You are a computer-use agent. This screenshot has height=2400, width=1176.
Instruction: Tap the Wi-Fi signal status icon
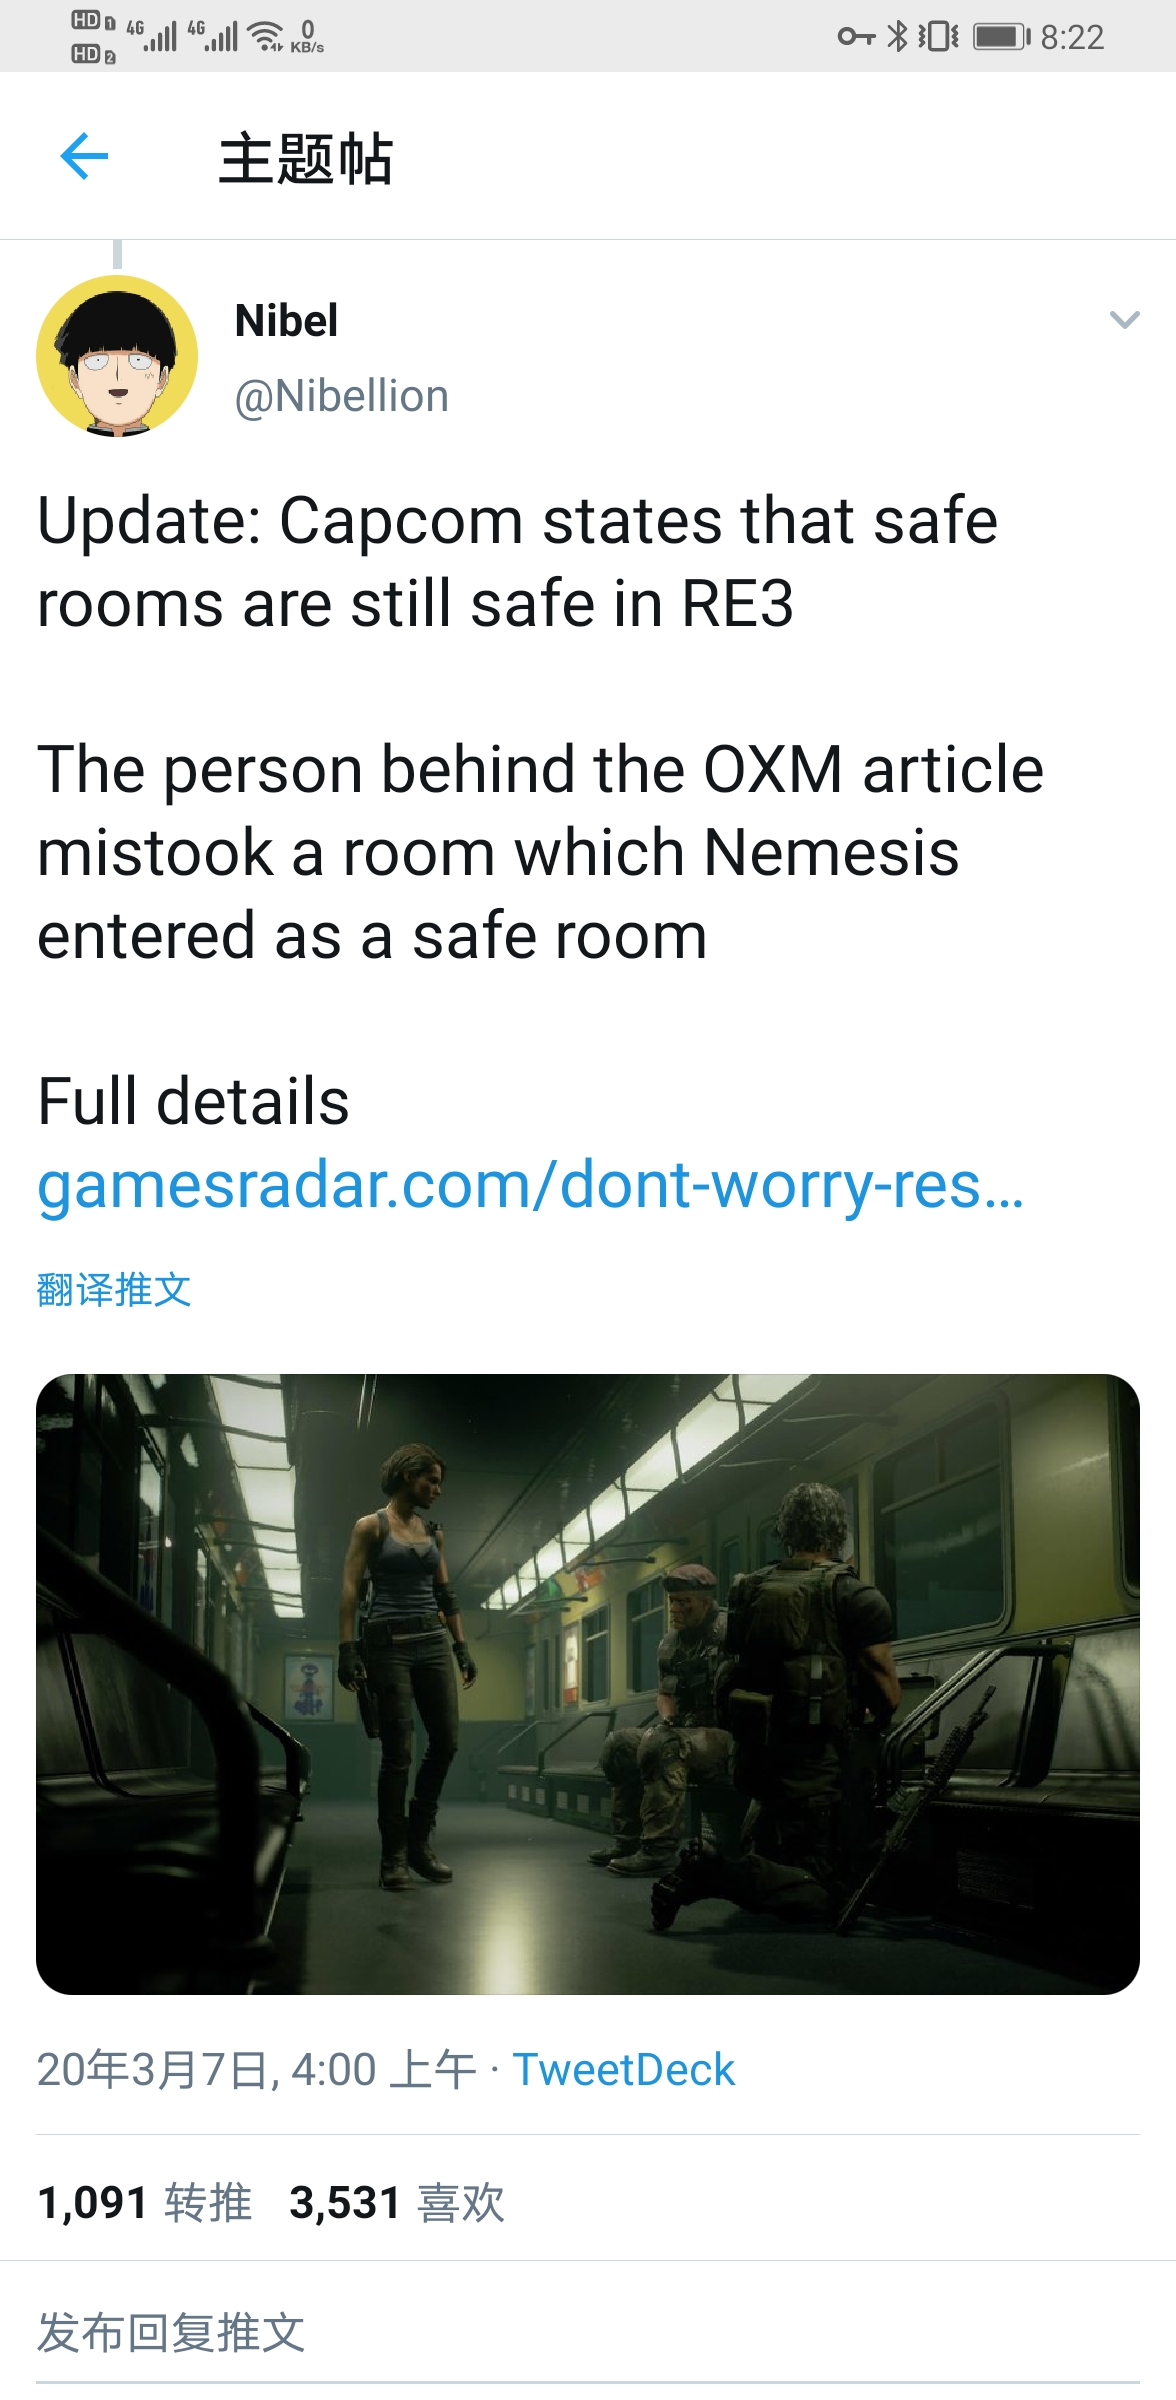click(266, 36)
